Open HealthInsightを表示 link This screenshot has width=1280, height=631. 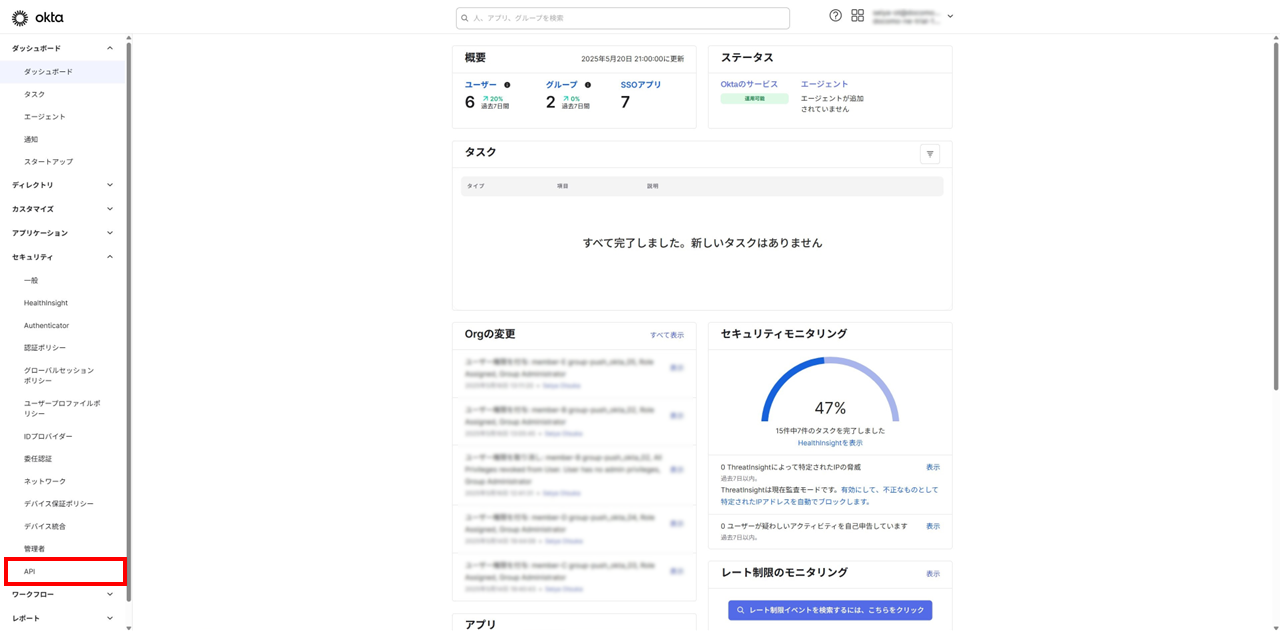830,442
